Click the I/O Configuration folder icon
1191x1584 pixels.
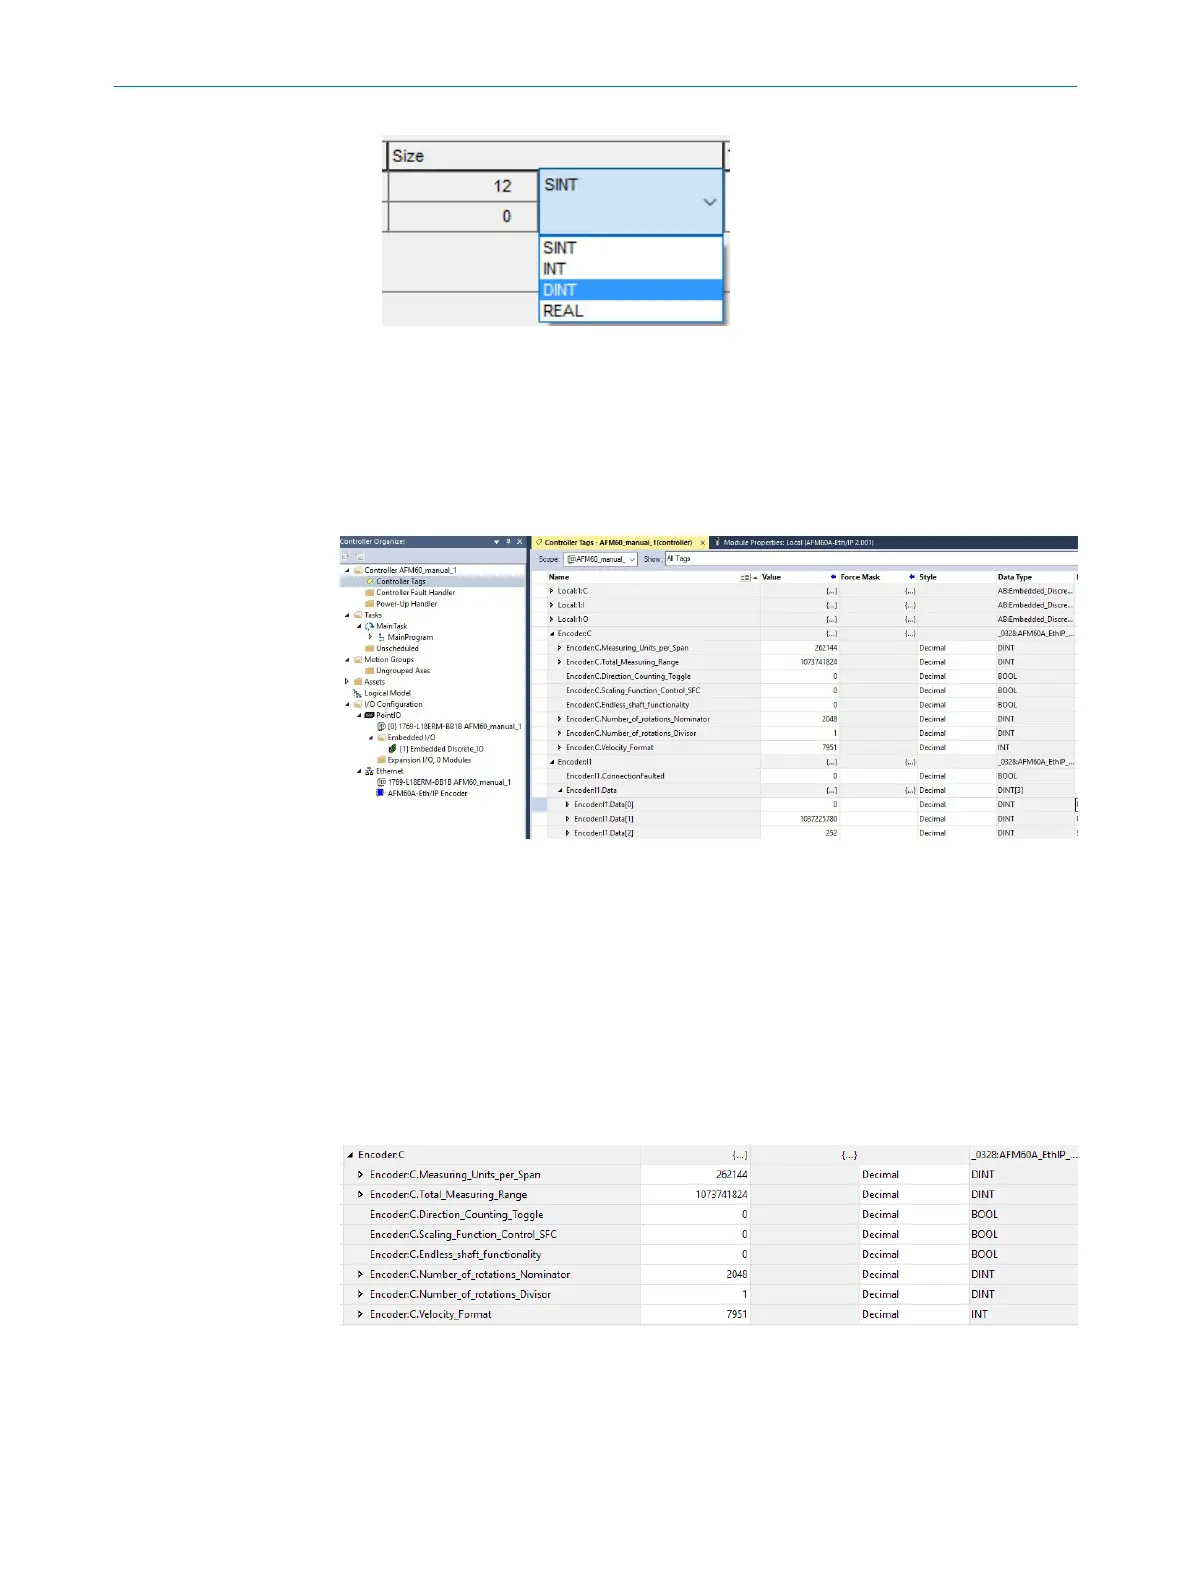tap(358, 704)
